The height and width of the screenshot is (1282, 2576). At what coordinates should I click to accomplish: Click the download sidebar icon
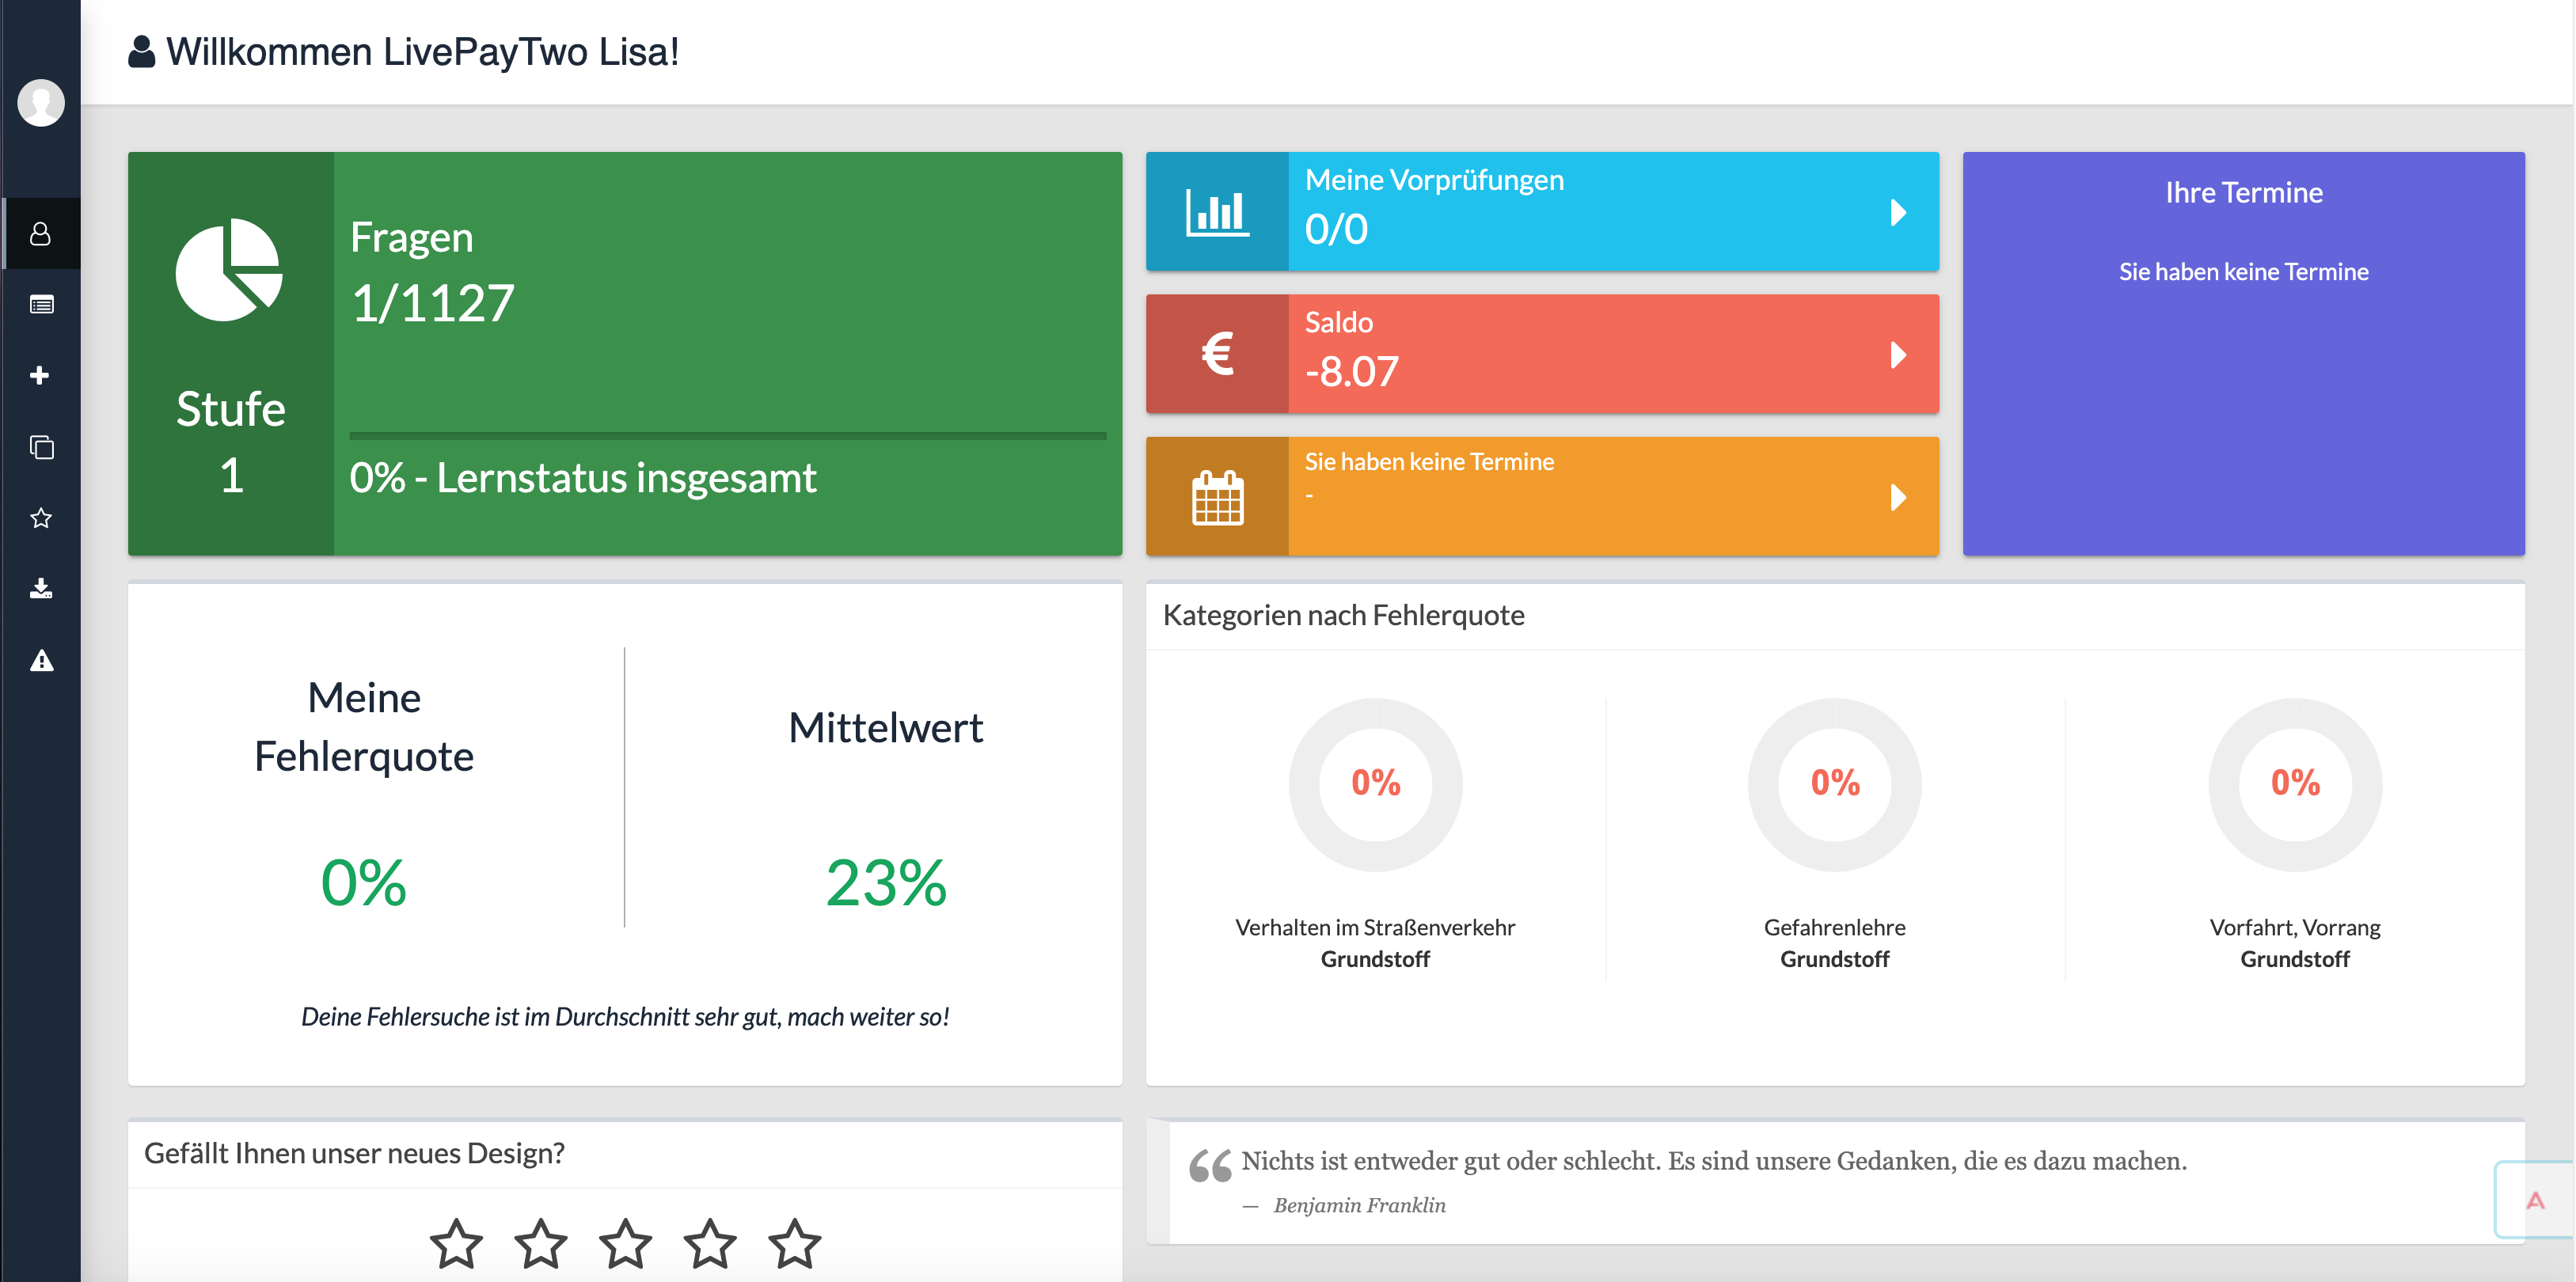(40, 589)
